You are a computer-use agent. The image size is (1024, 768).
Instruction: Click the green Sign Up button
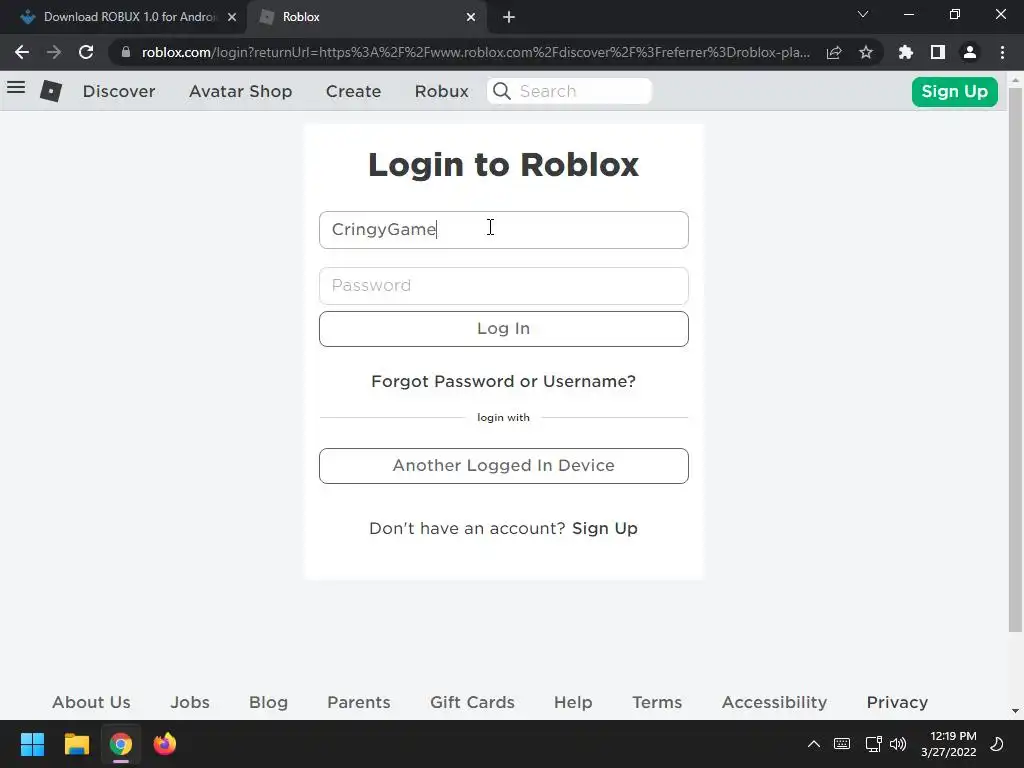click(954, 91)
